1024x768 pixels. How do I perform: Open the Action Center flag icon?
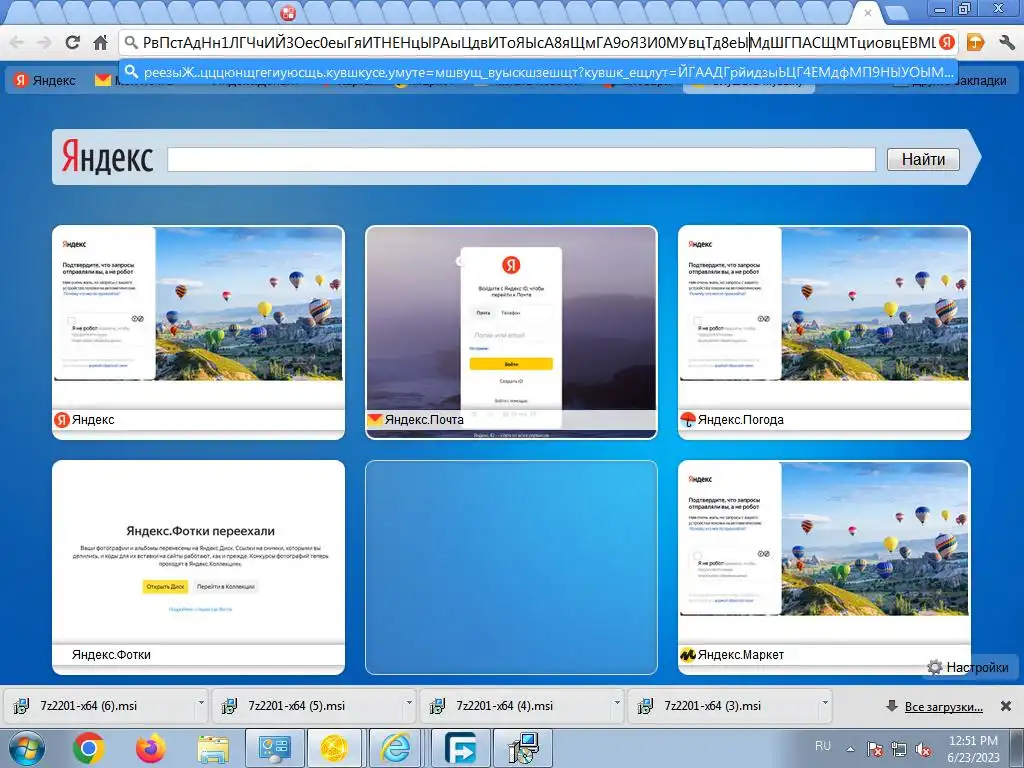pyautogui.click(x=875, y=749)
